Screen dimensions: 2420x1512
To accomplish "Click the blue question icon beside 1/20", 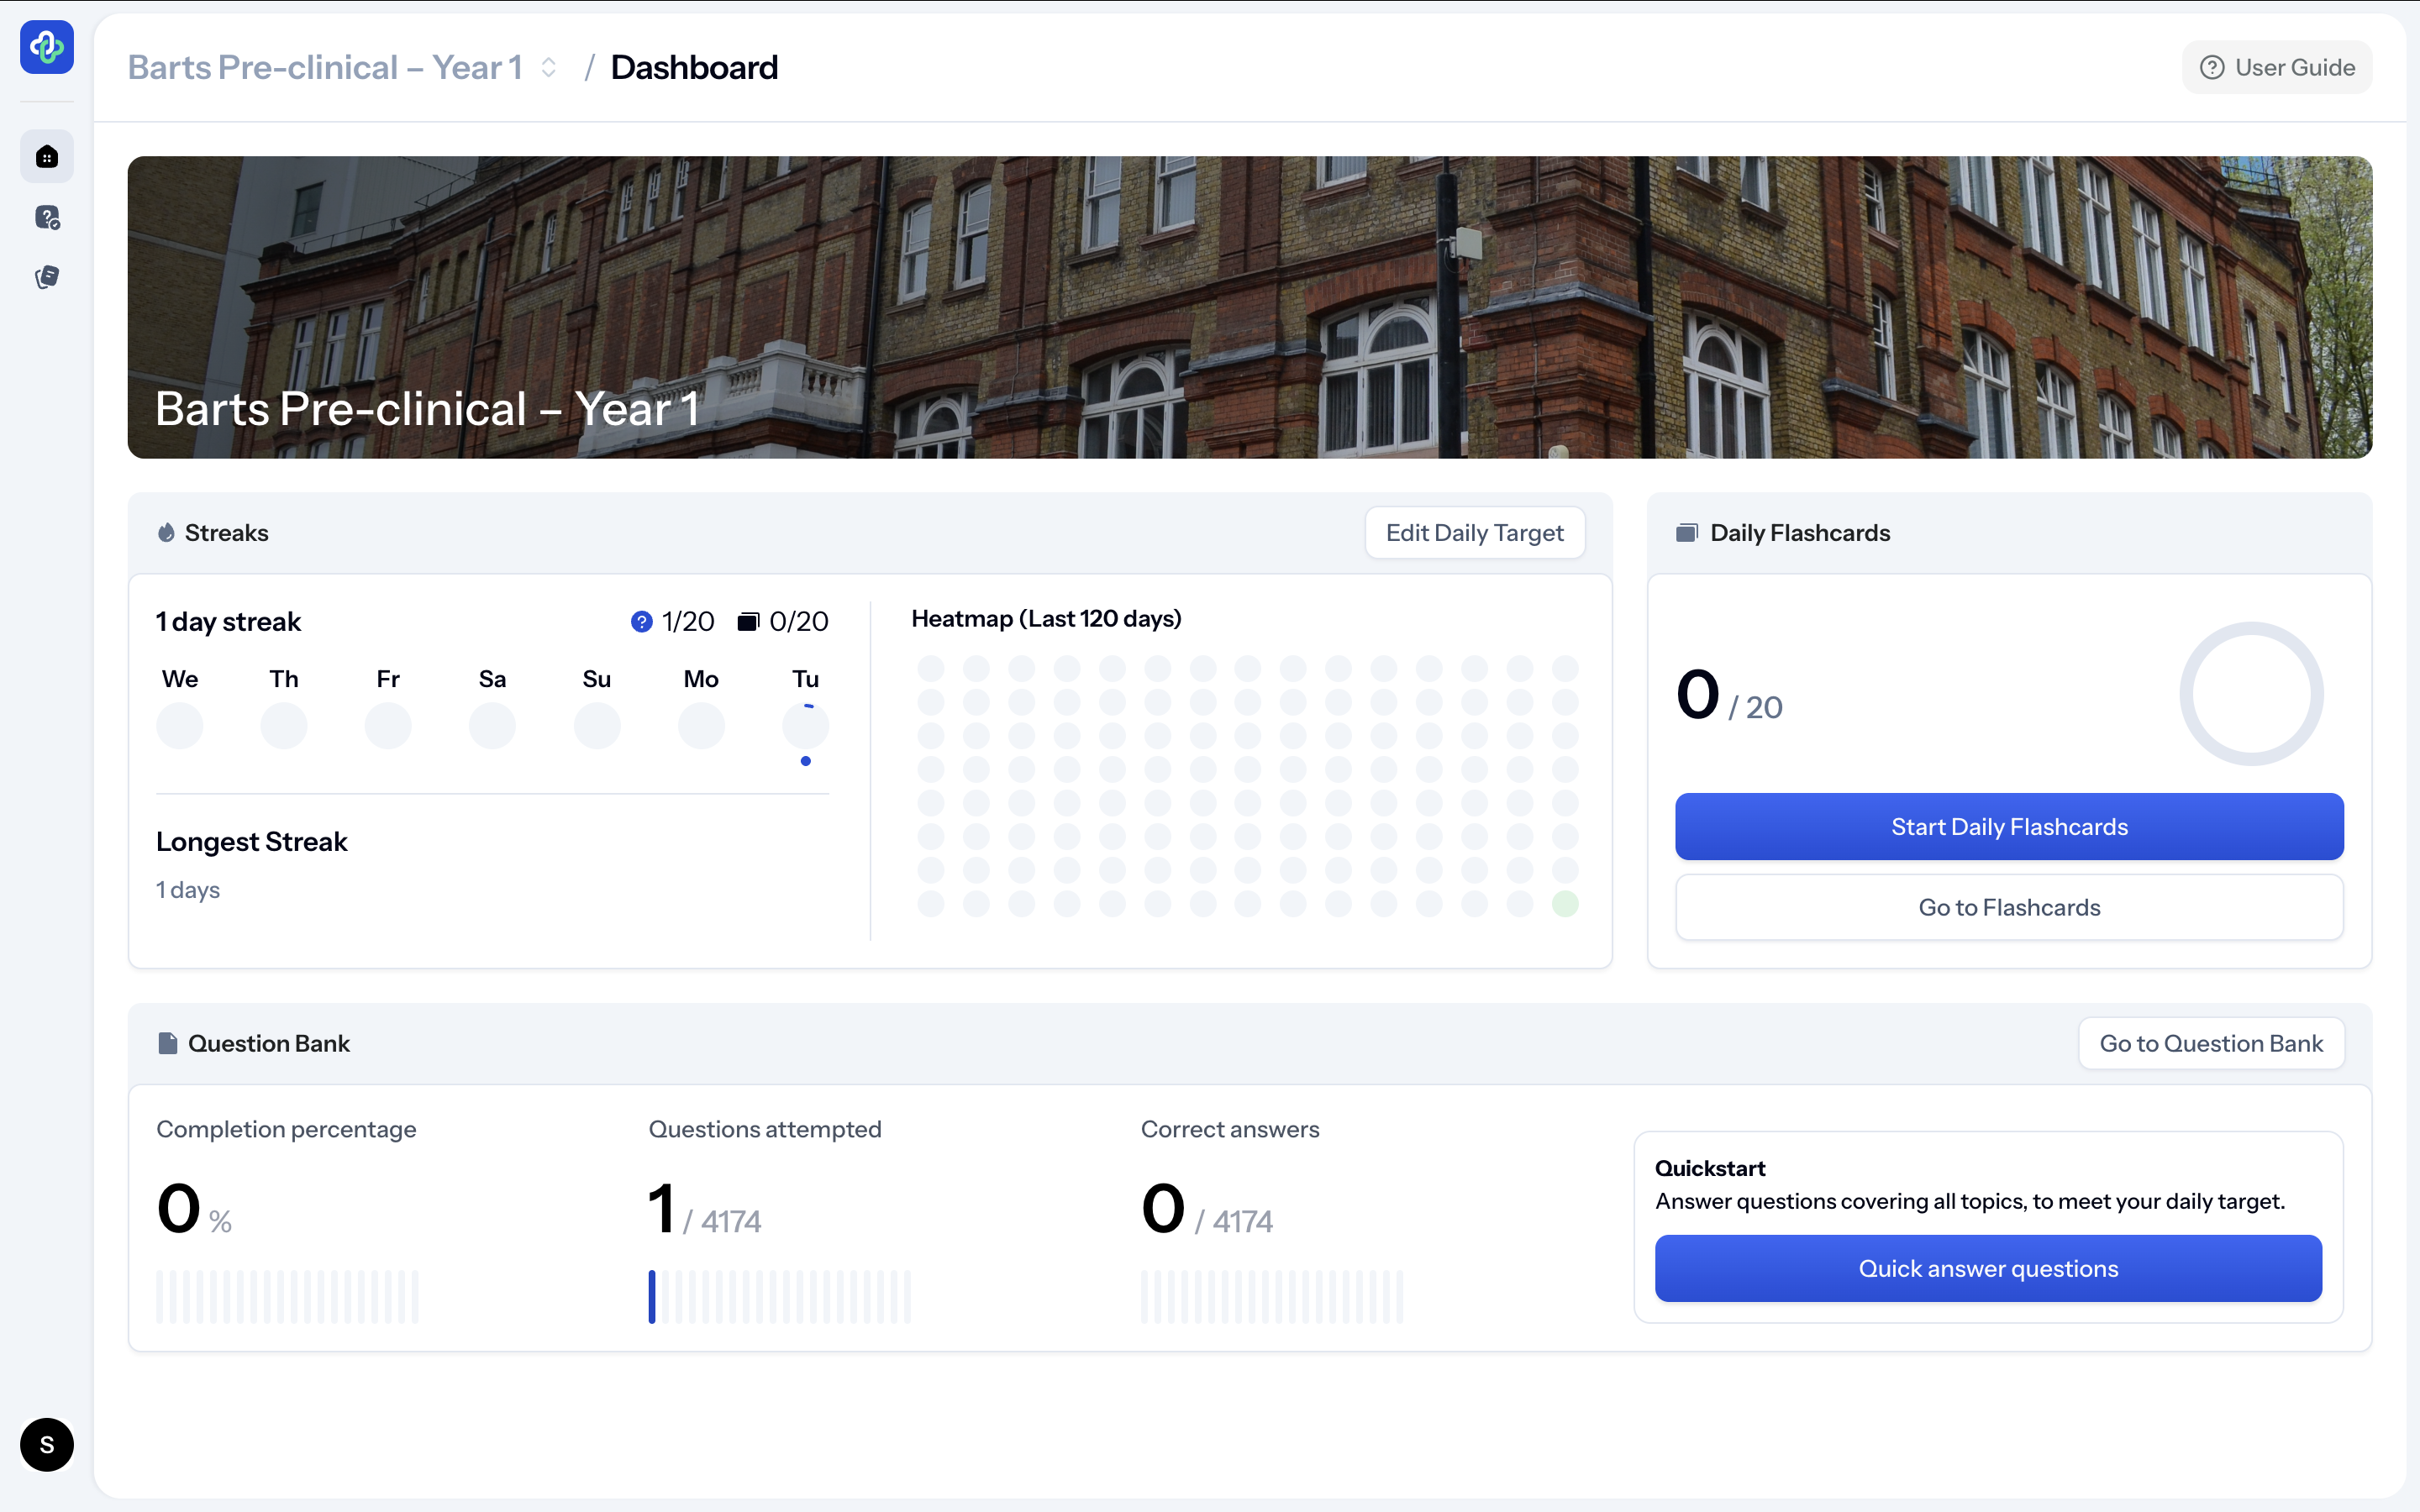I will pos(641,622).
